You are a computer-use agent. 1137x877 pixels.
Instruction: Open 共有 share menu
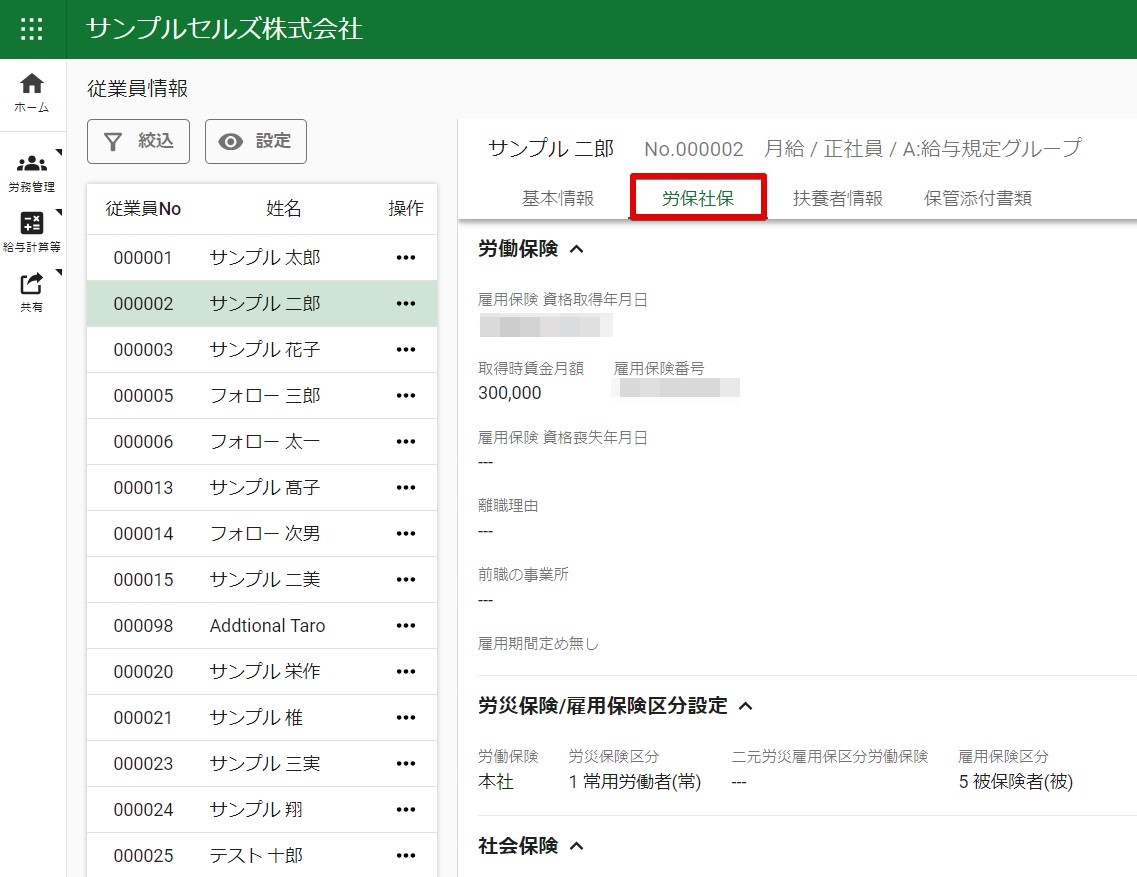(x=32, y=292)
